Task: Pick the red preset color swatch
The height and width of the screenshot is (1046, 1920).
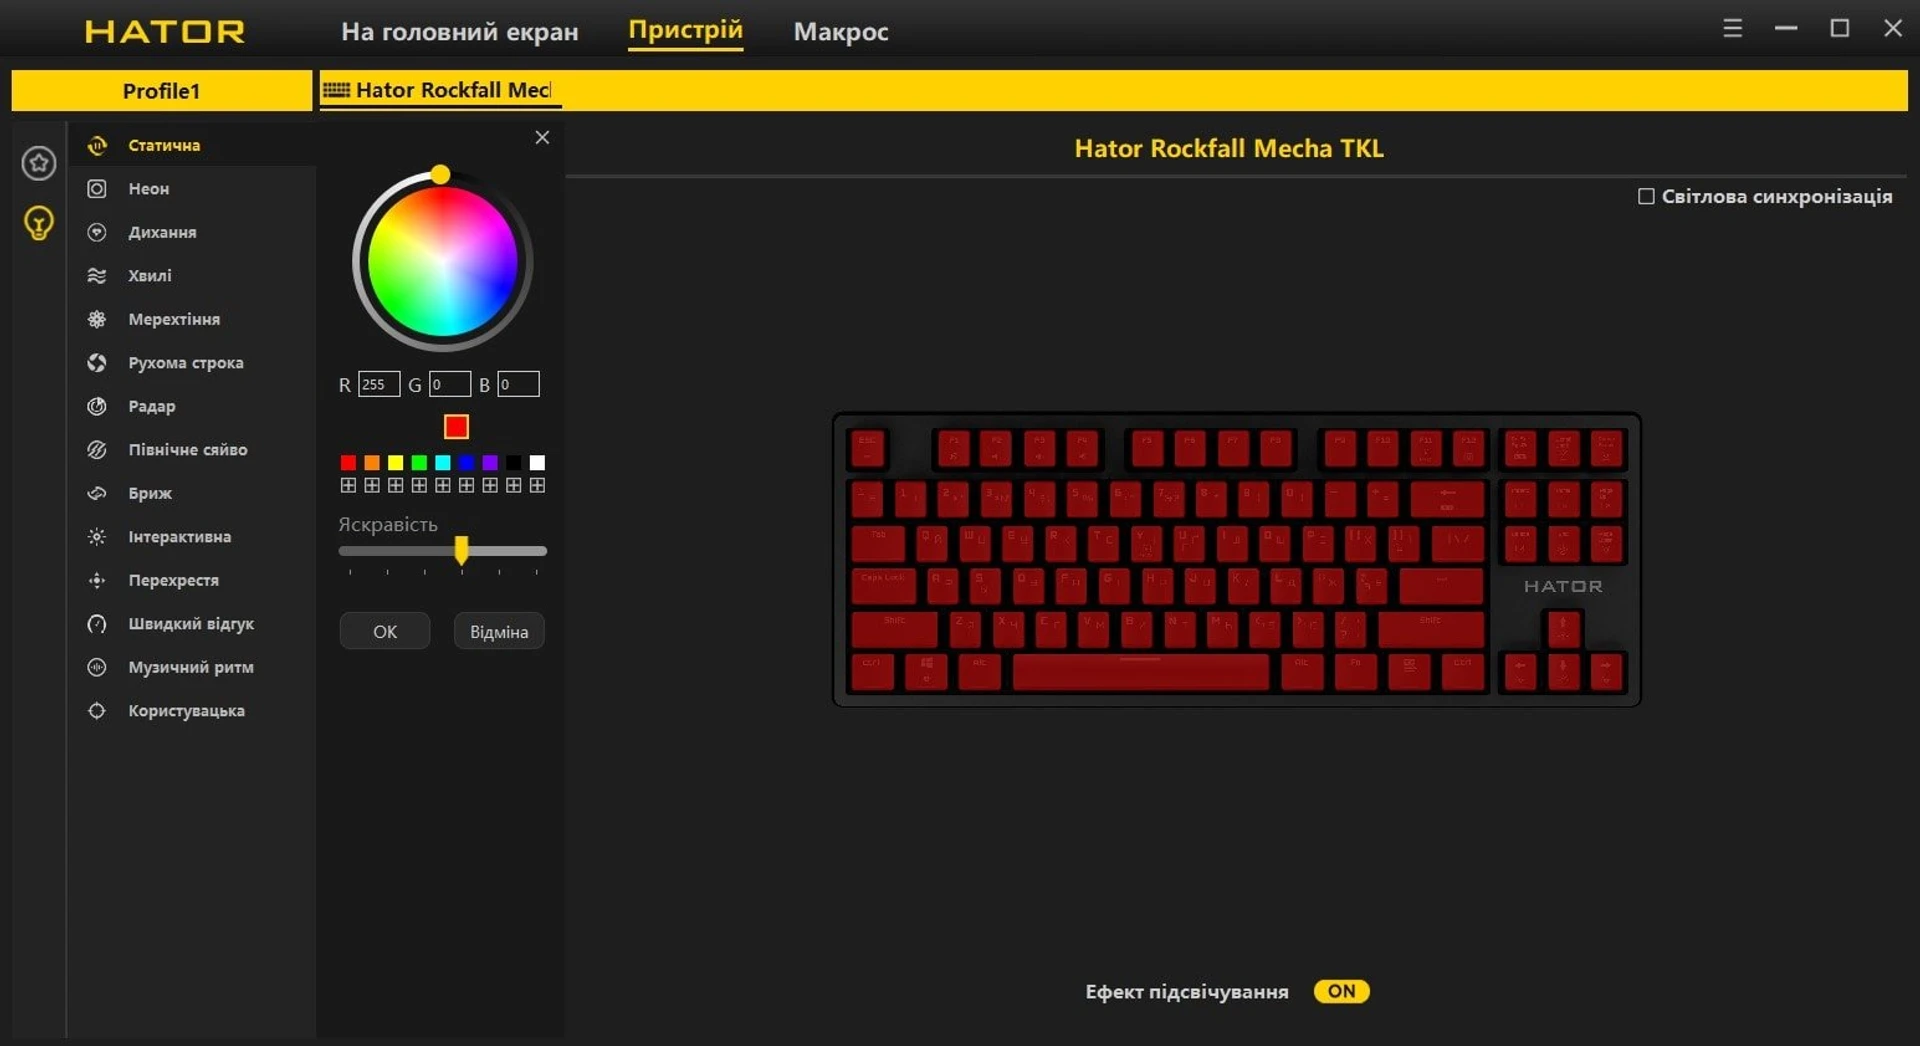Action: [348, 462]
